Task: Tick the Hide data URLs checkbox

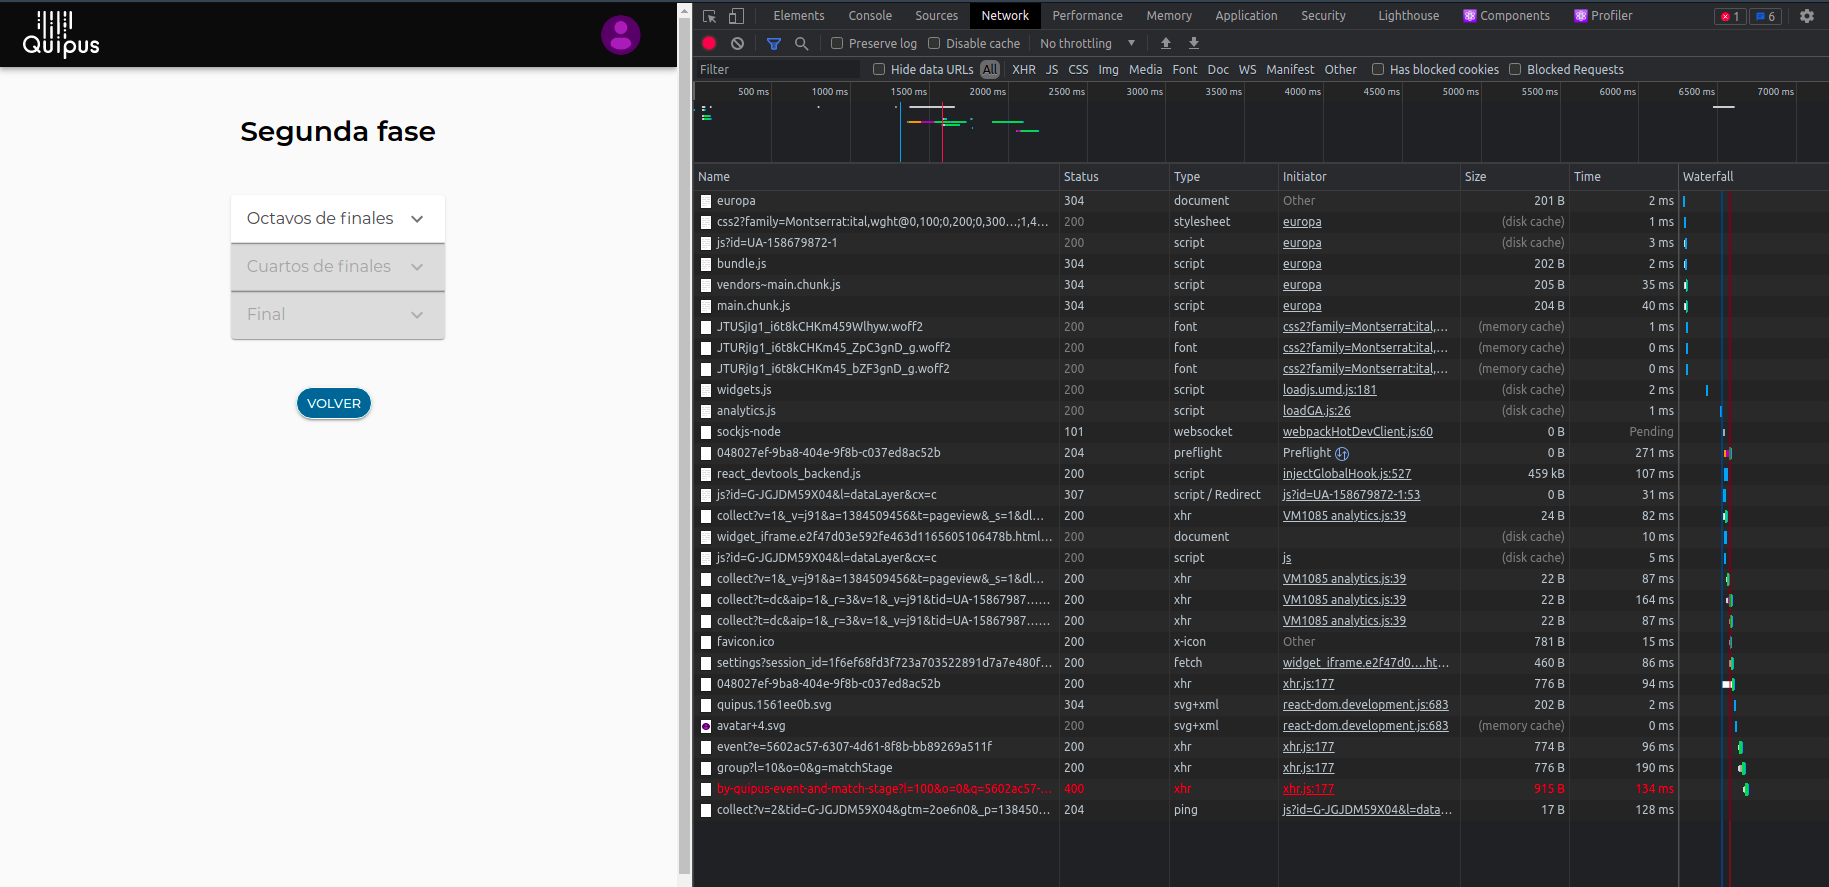Action: tap(879, 69)
